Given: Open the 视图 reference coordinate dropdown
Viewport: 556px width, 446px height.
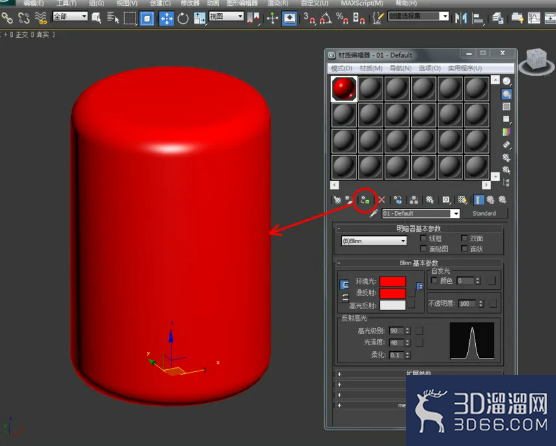Looking at the screenshot, I should 226,16.
